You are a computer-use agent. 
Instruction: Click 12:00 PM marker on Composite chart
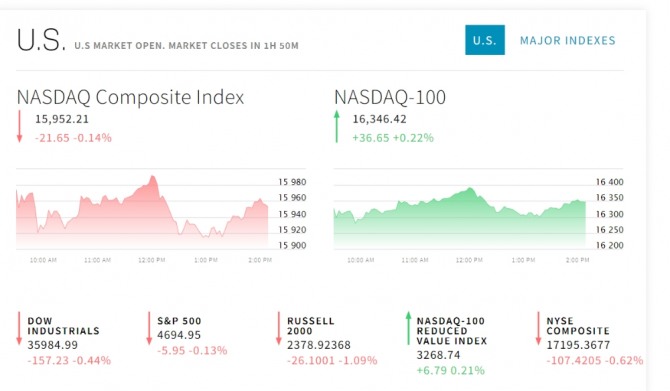152,260
